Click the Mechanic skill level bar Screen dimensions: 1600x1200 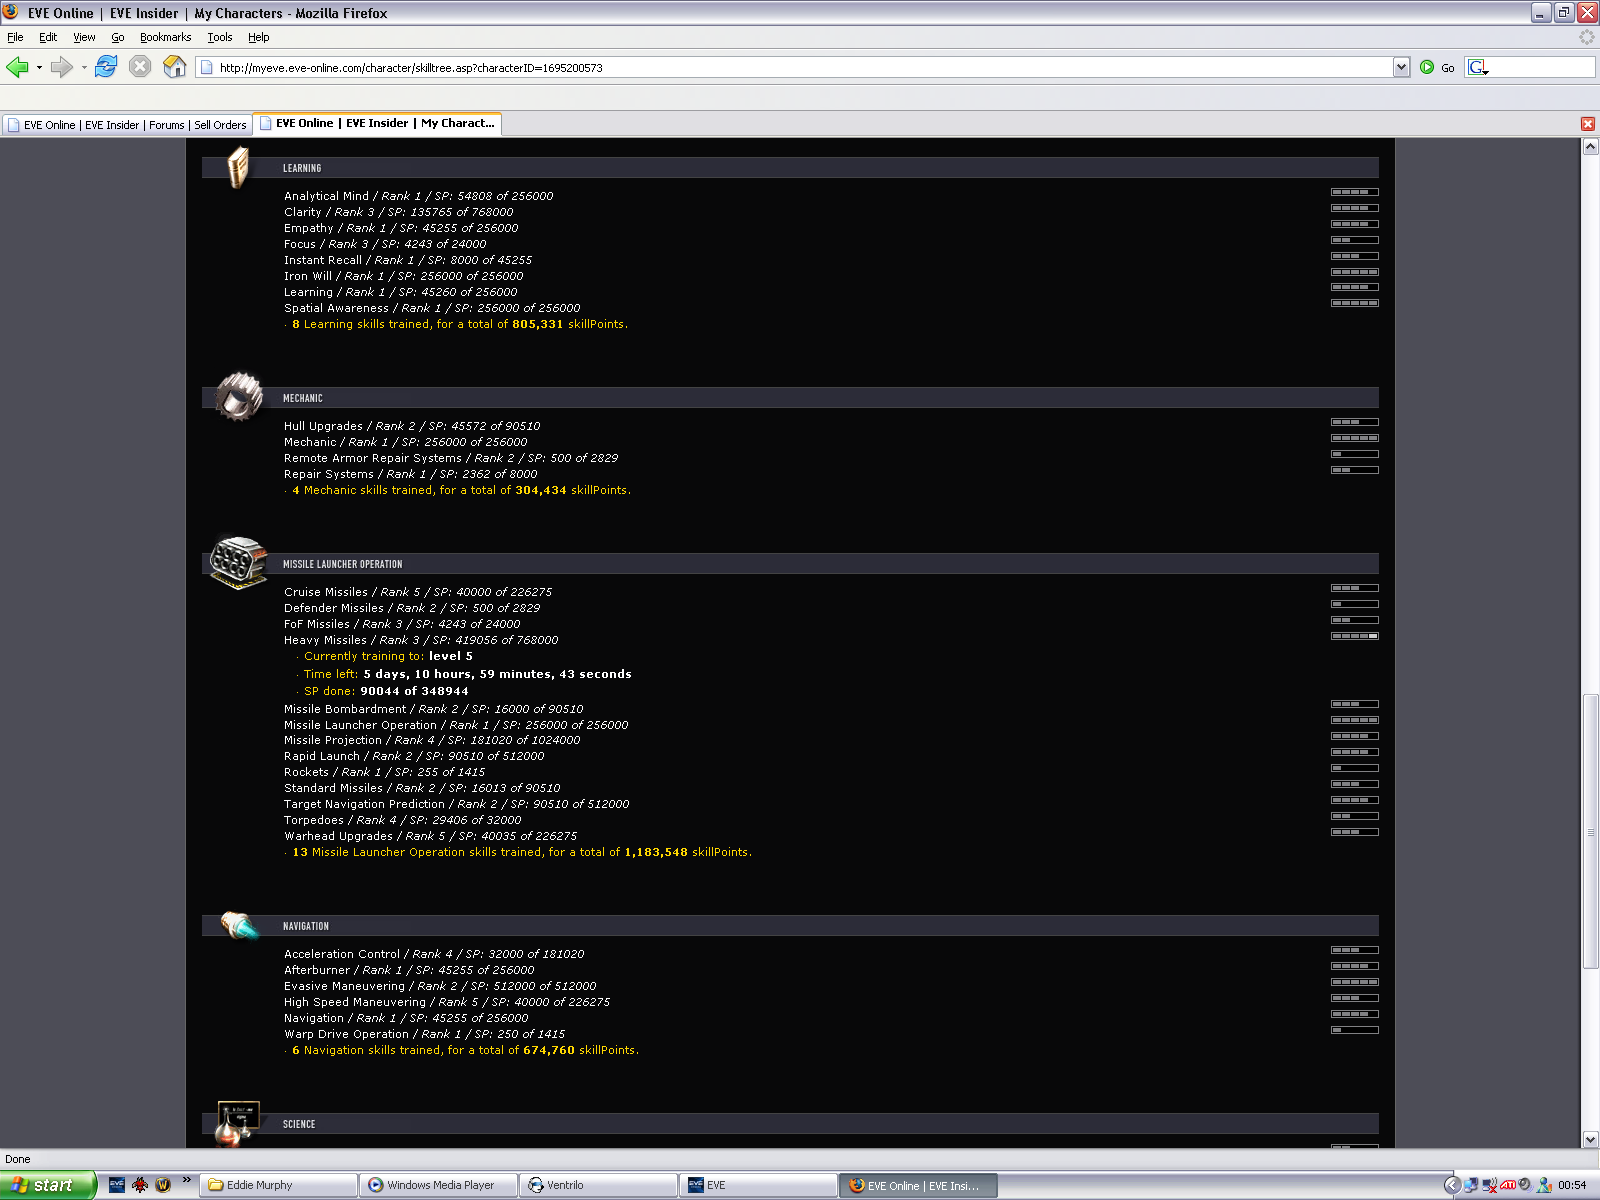(x=1355, y=438)
